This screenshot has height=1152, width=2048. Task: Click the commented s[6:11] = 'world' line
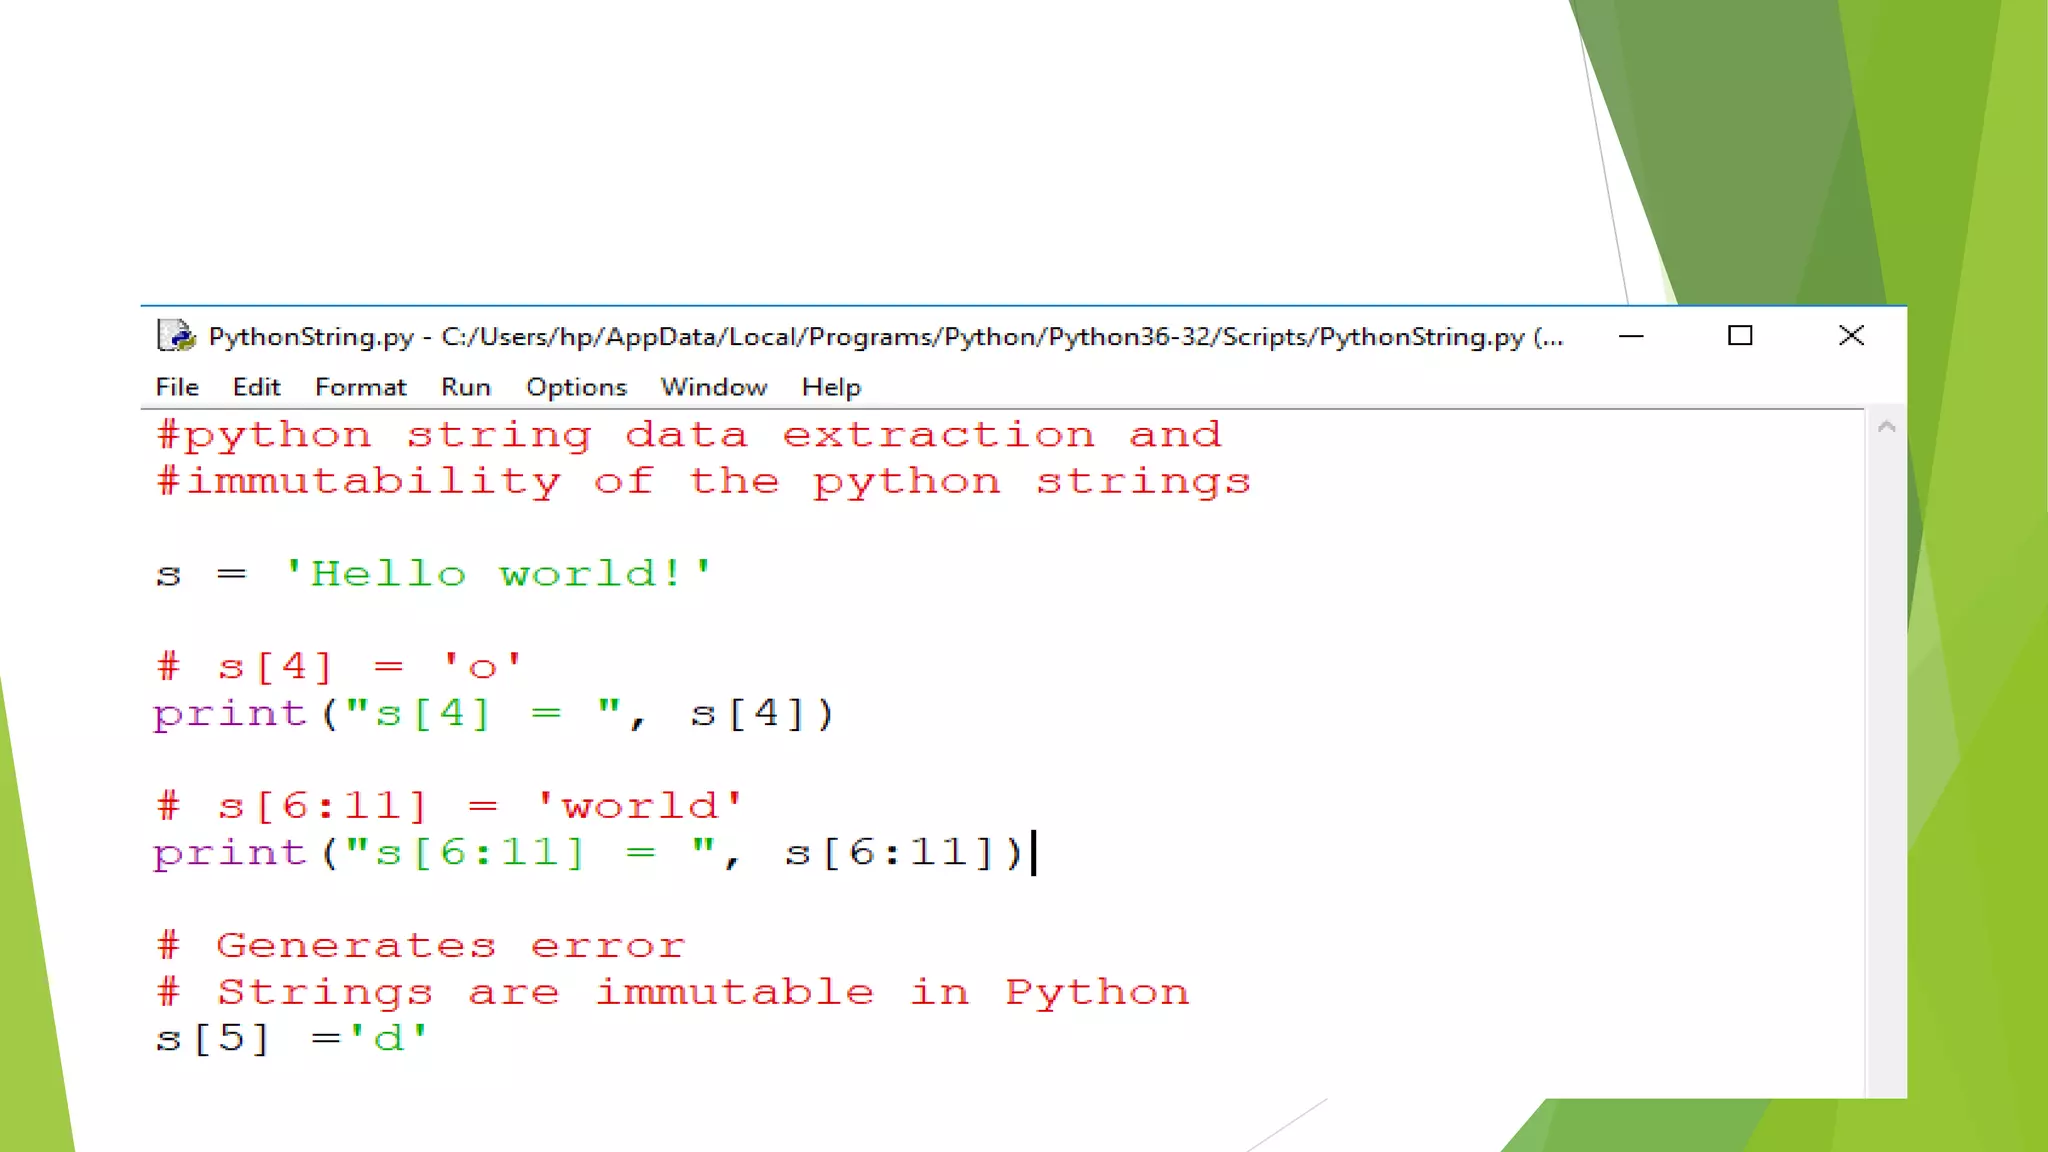[450, 806]
